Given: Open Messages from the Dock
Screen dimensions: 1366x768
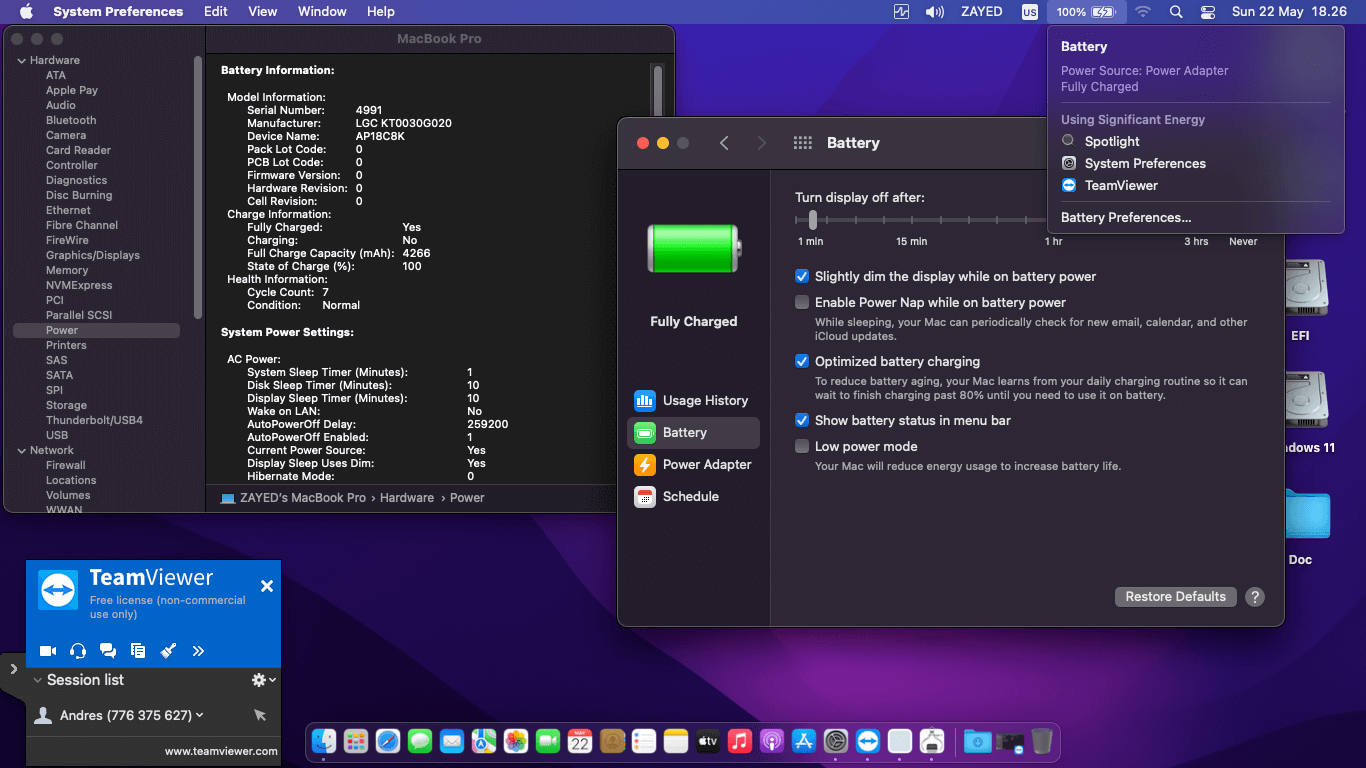Looking at the screenshot, I should (420, 741).
